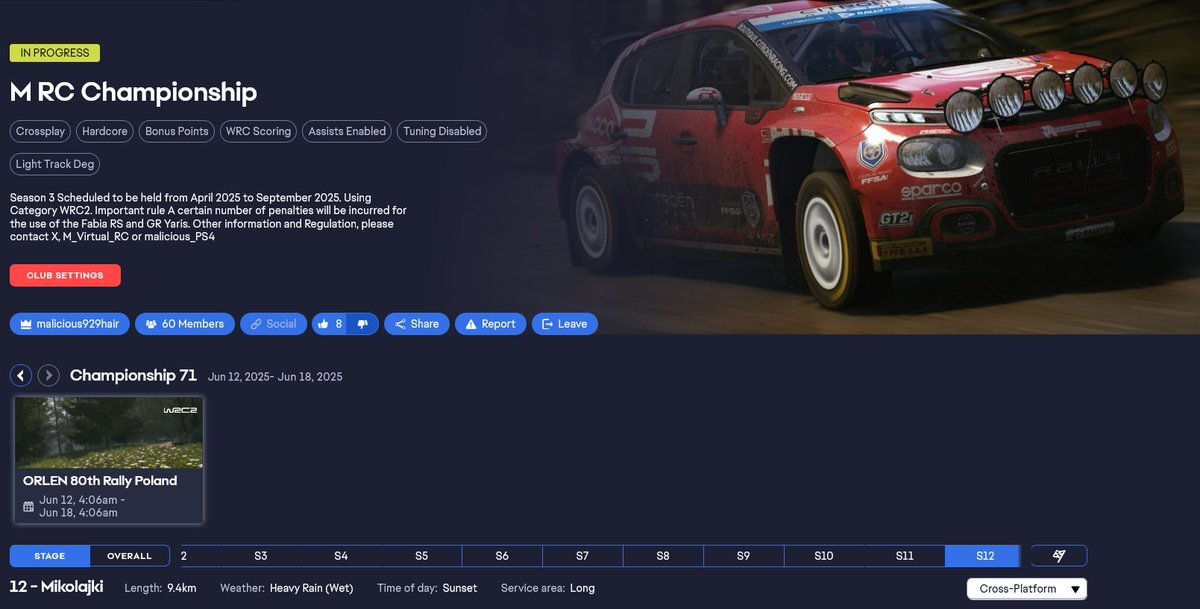Open the Social link

click(x=273, y=324)
